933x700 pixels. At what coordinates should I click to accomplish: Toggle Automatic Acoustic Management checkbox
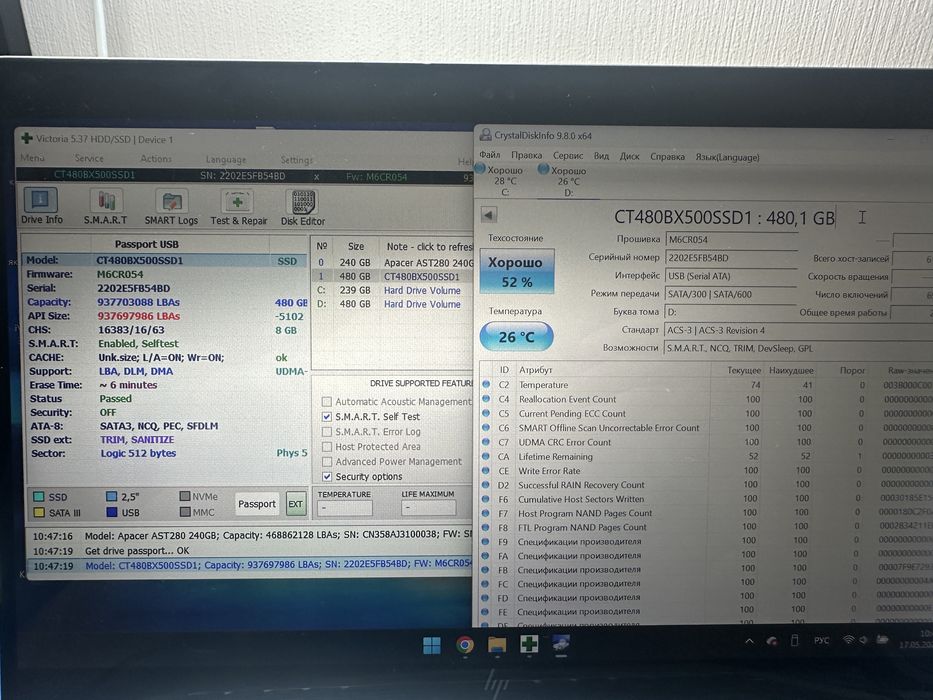327,402
